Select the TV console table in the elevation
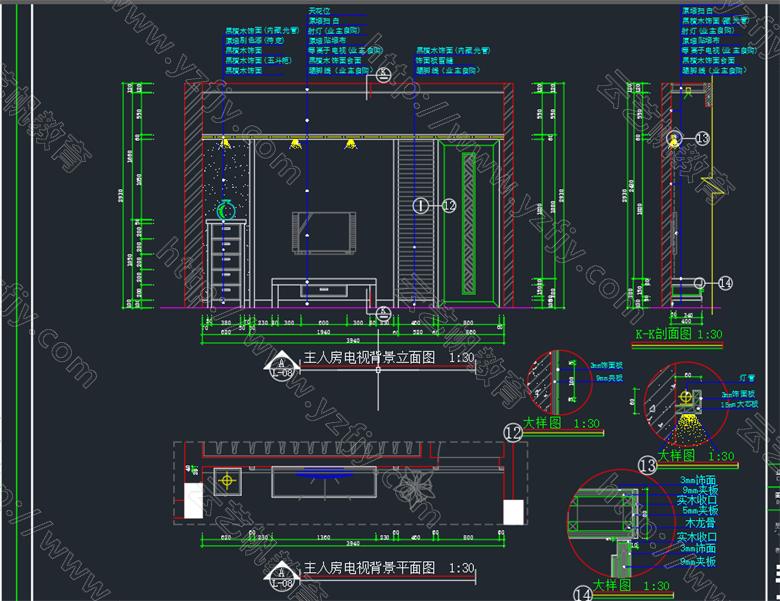This screenshot has width=780, height=601. tap(324, 293)
